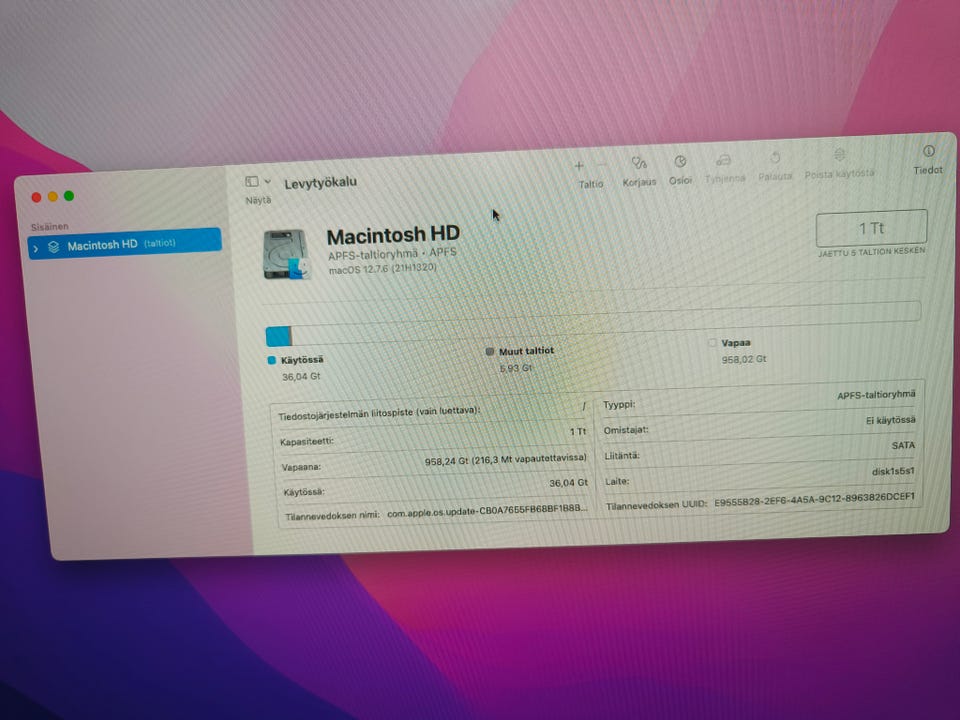Open the Osioi partition tool
The height and width of the screenshot is (720, 960).
coord(680,162)
